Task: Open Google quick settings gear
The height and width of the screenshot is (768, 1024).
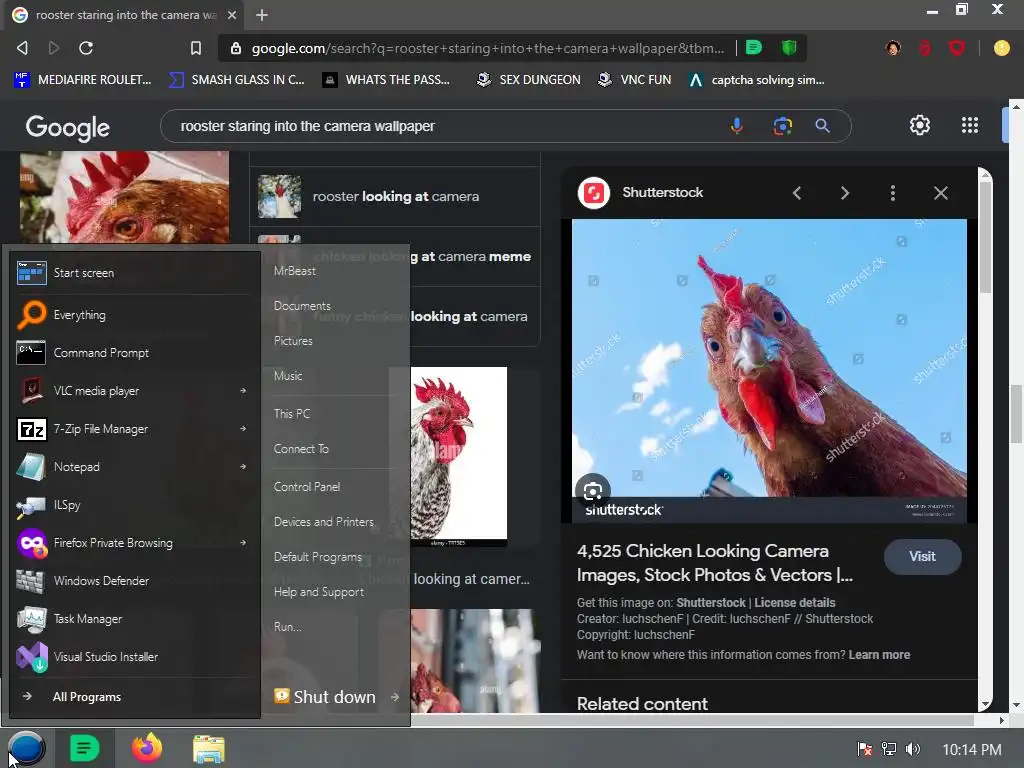Action: [x=920, y=125]
